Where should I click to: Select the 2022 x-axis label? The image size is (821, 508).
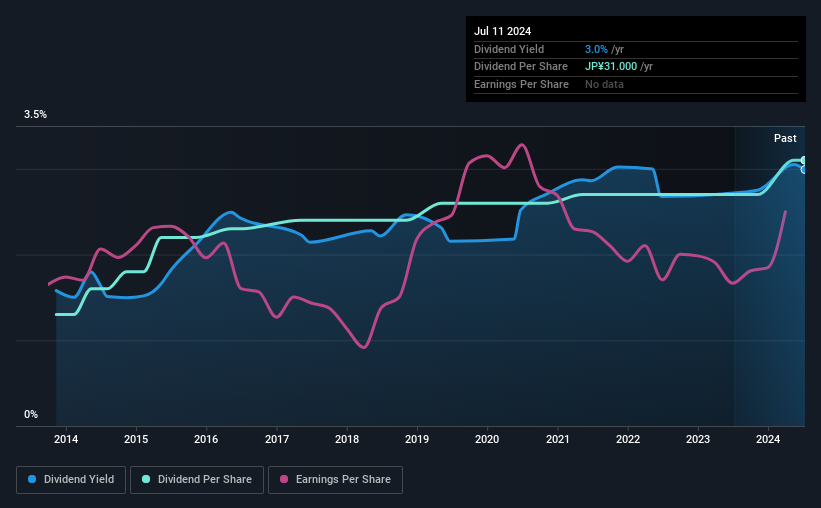(628, 439)
